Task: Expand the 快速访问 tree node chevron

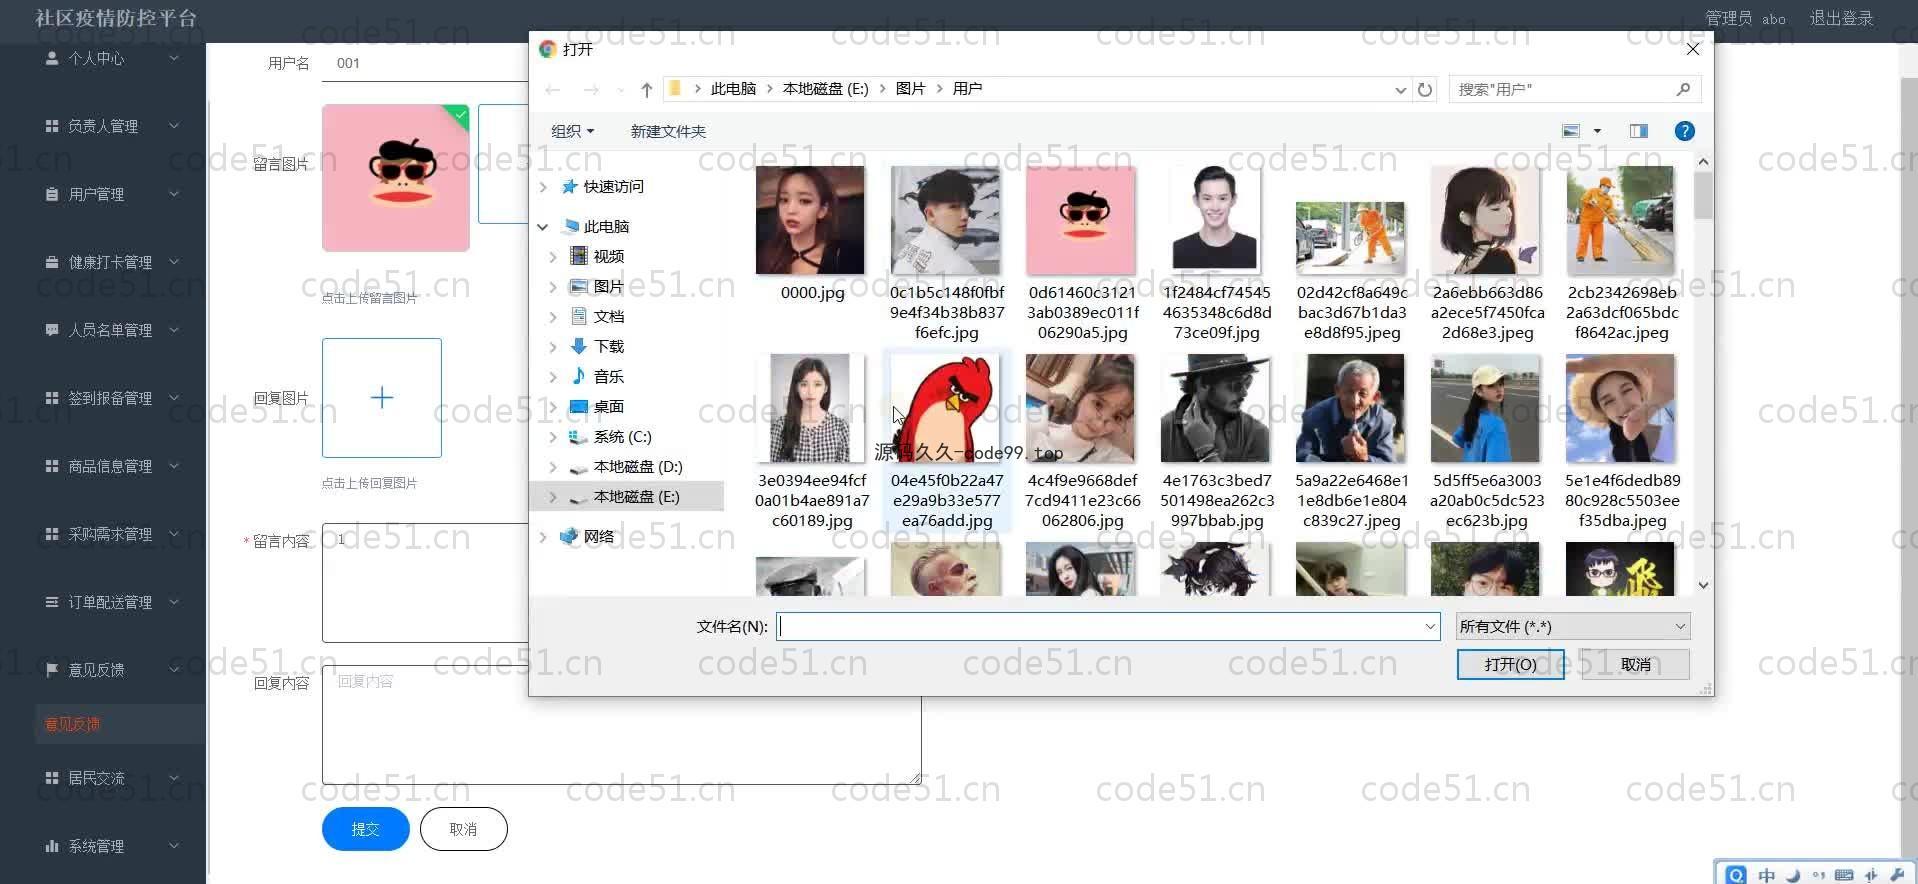Action: click(x=543, y=187)
